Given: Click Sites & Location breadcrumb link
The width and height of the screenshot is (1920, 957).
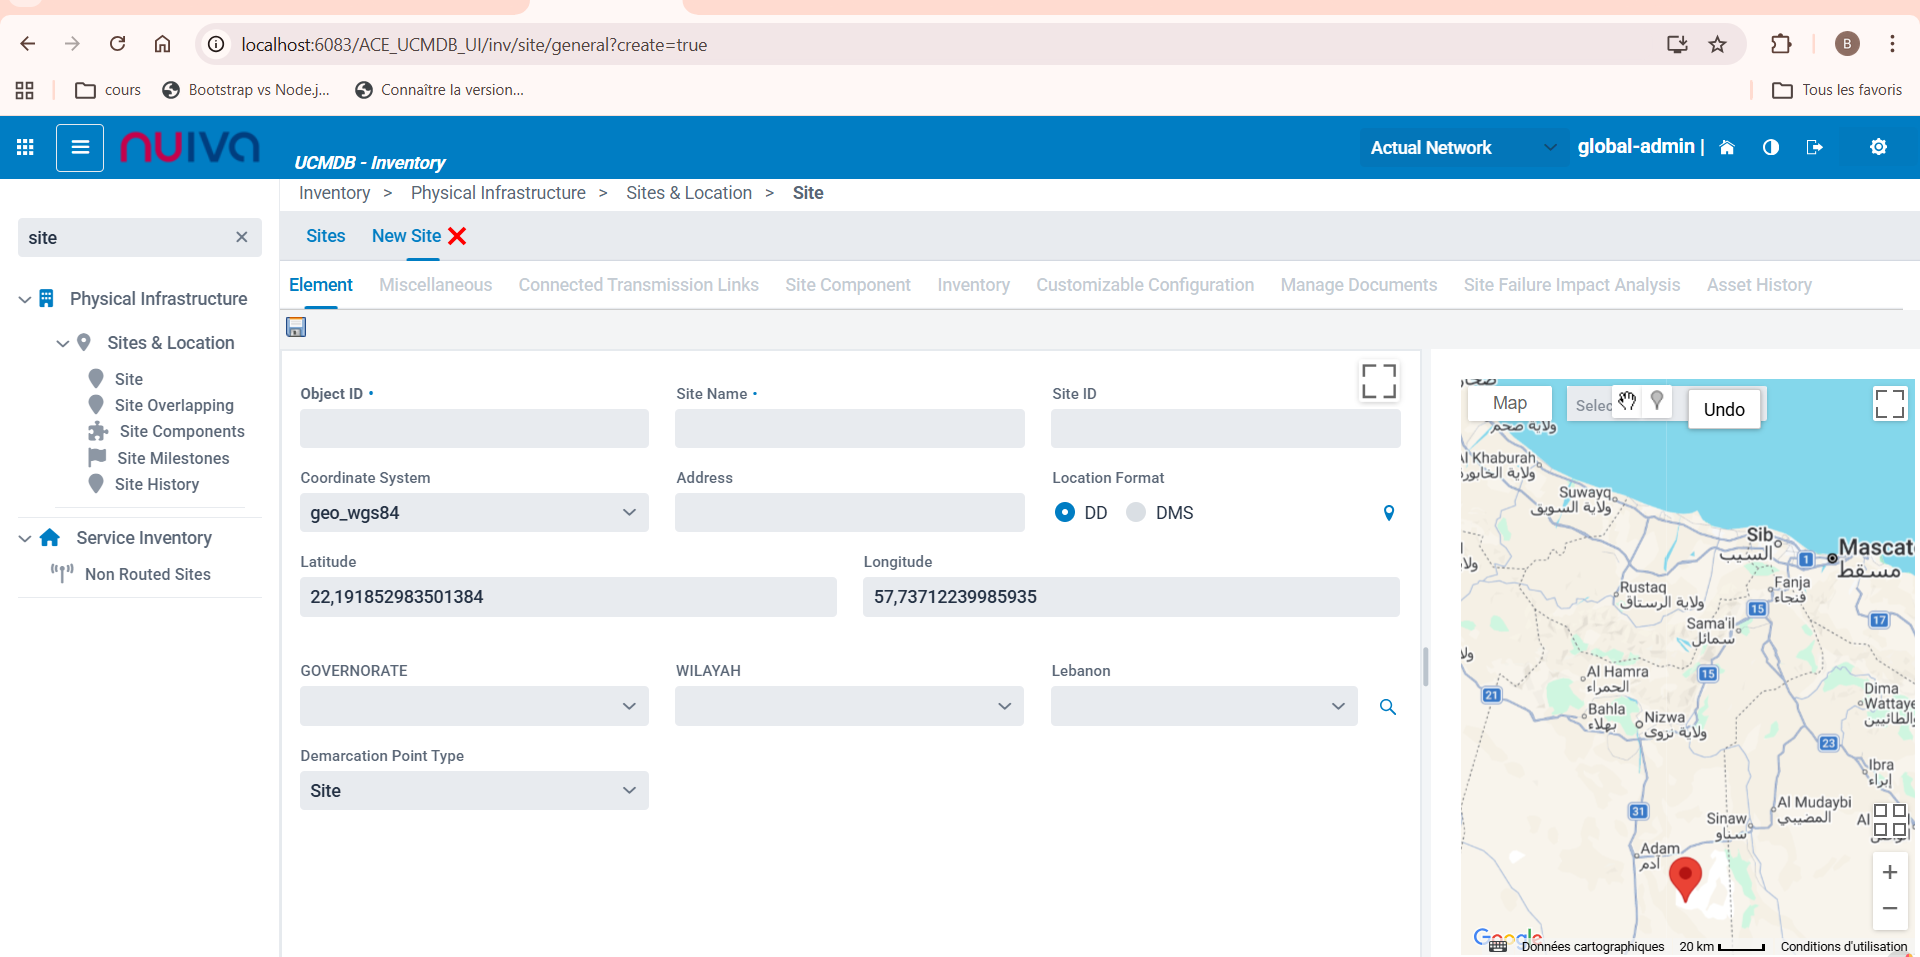Looking at the screenshot, I should (688, 193).
